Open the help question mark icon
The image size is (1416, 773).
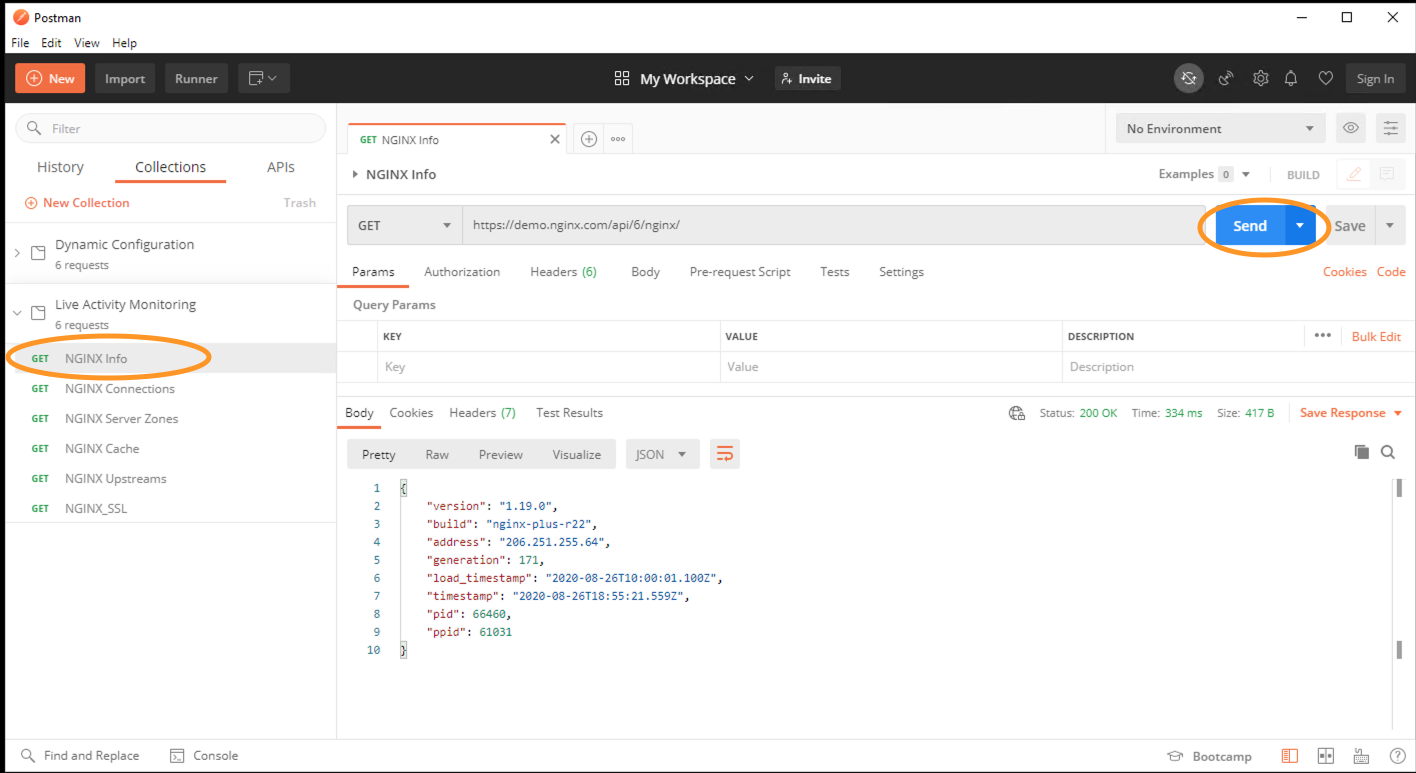pyautogui.click(x=1397, y=756)
